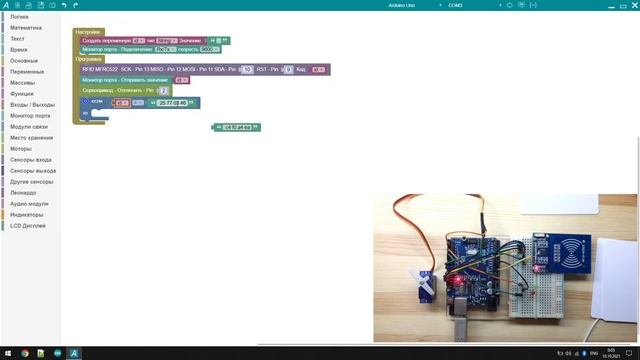Open variable name dropdown in Создать переменную block
Viewport: 640px width, 360px height.
(138, 41)
